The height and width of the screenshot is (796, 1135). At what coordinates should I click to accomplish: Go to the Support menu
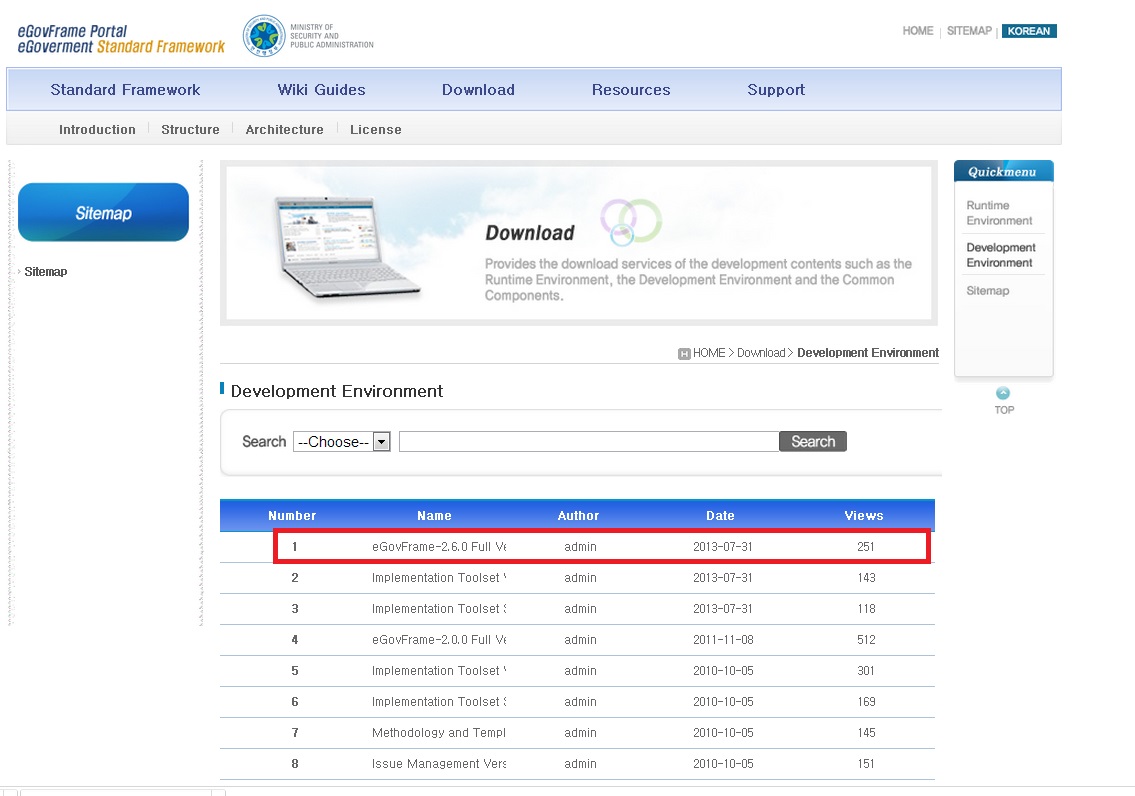coord(775,90)
